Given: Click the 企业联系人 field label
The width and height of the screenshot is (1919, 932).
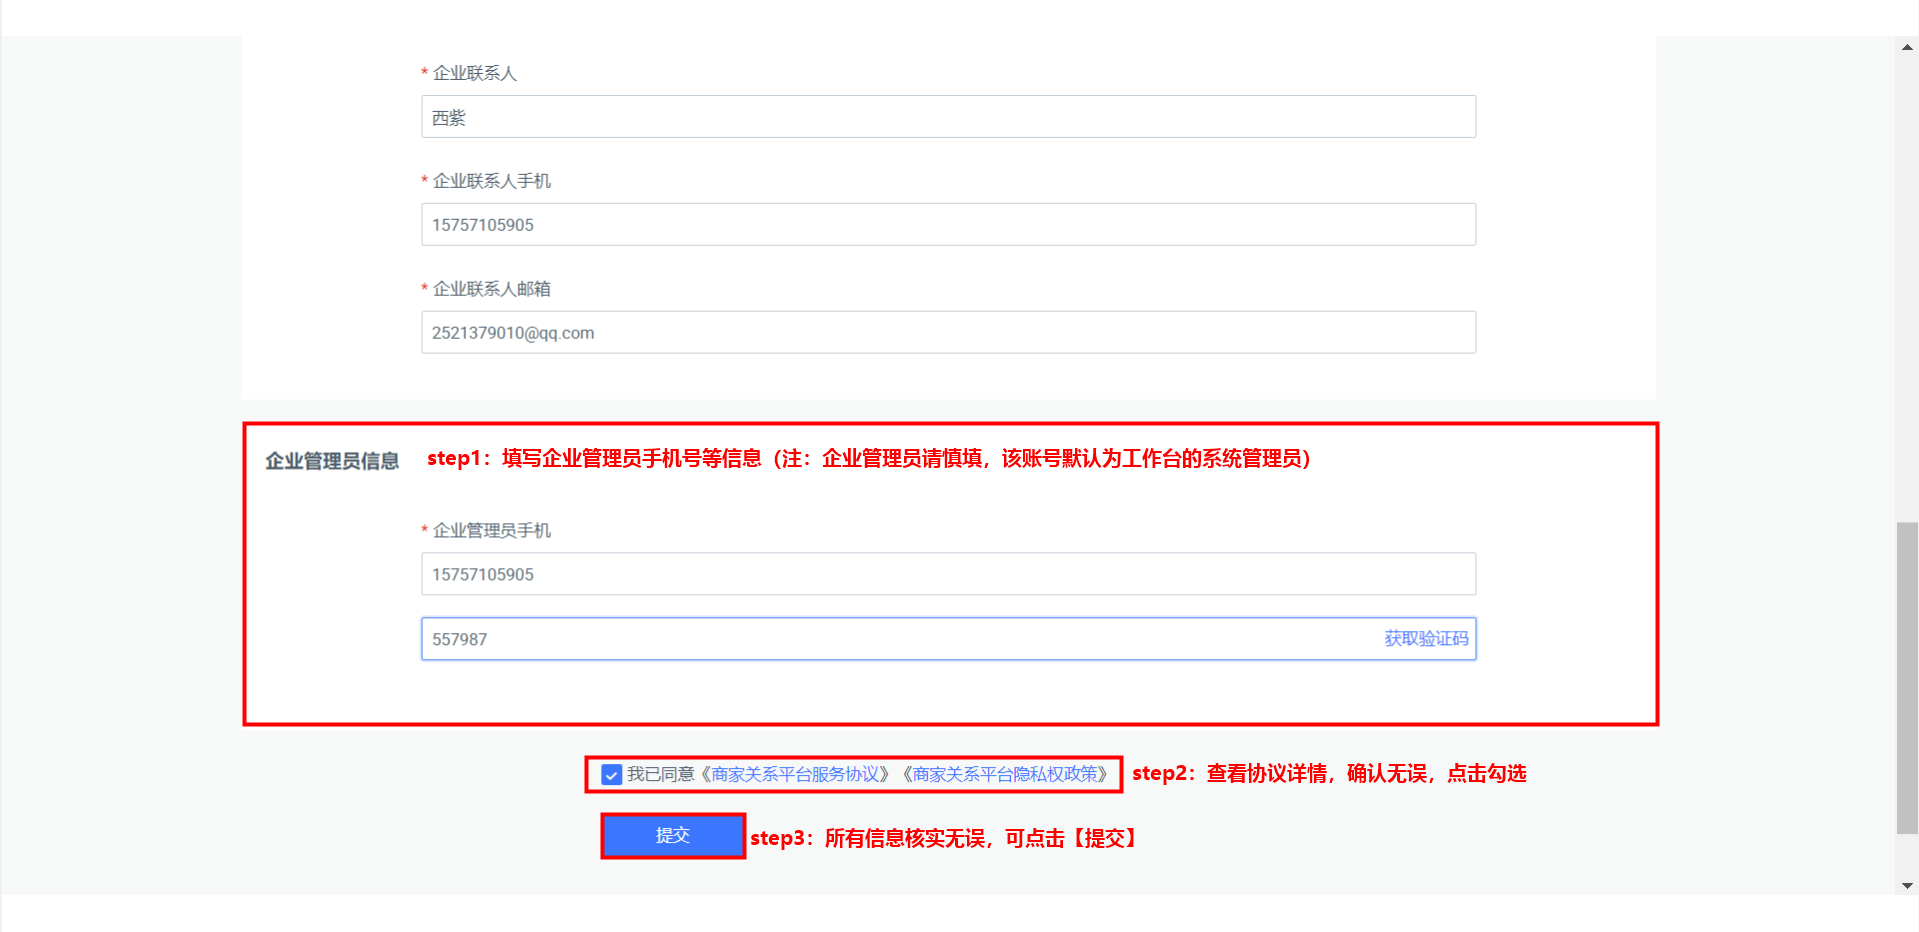Looking at the screenshot, I should [474, 73].
